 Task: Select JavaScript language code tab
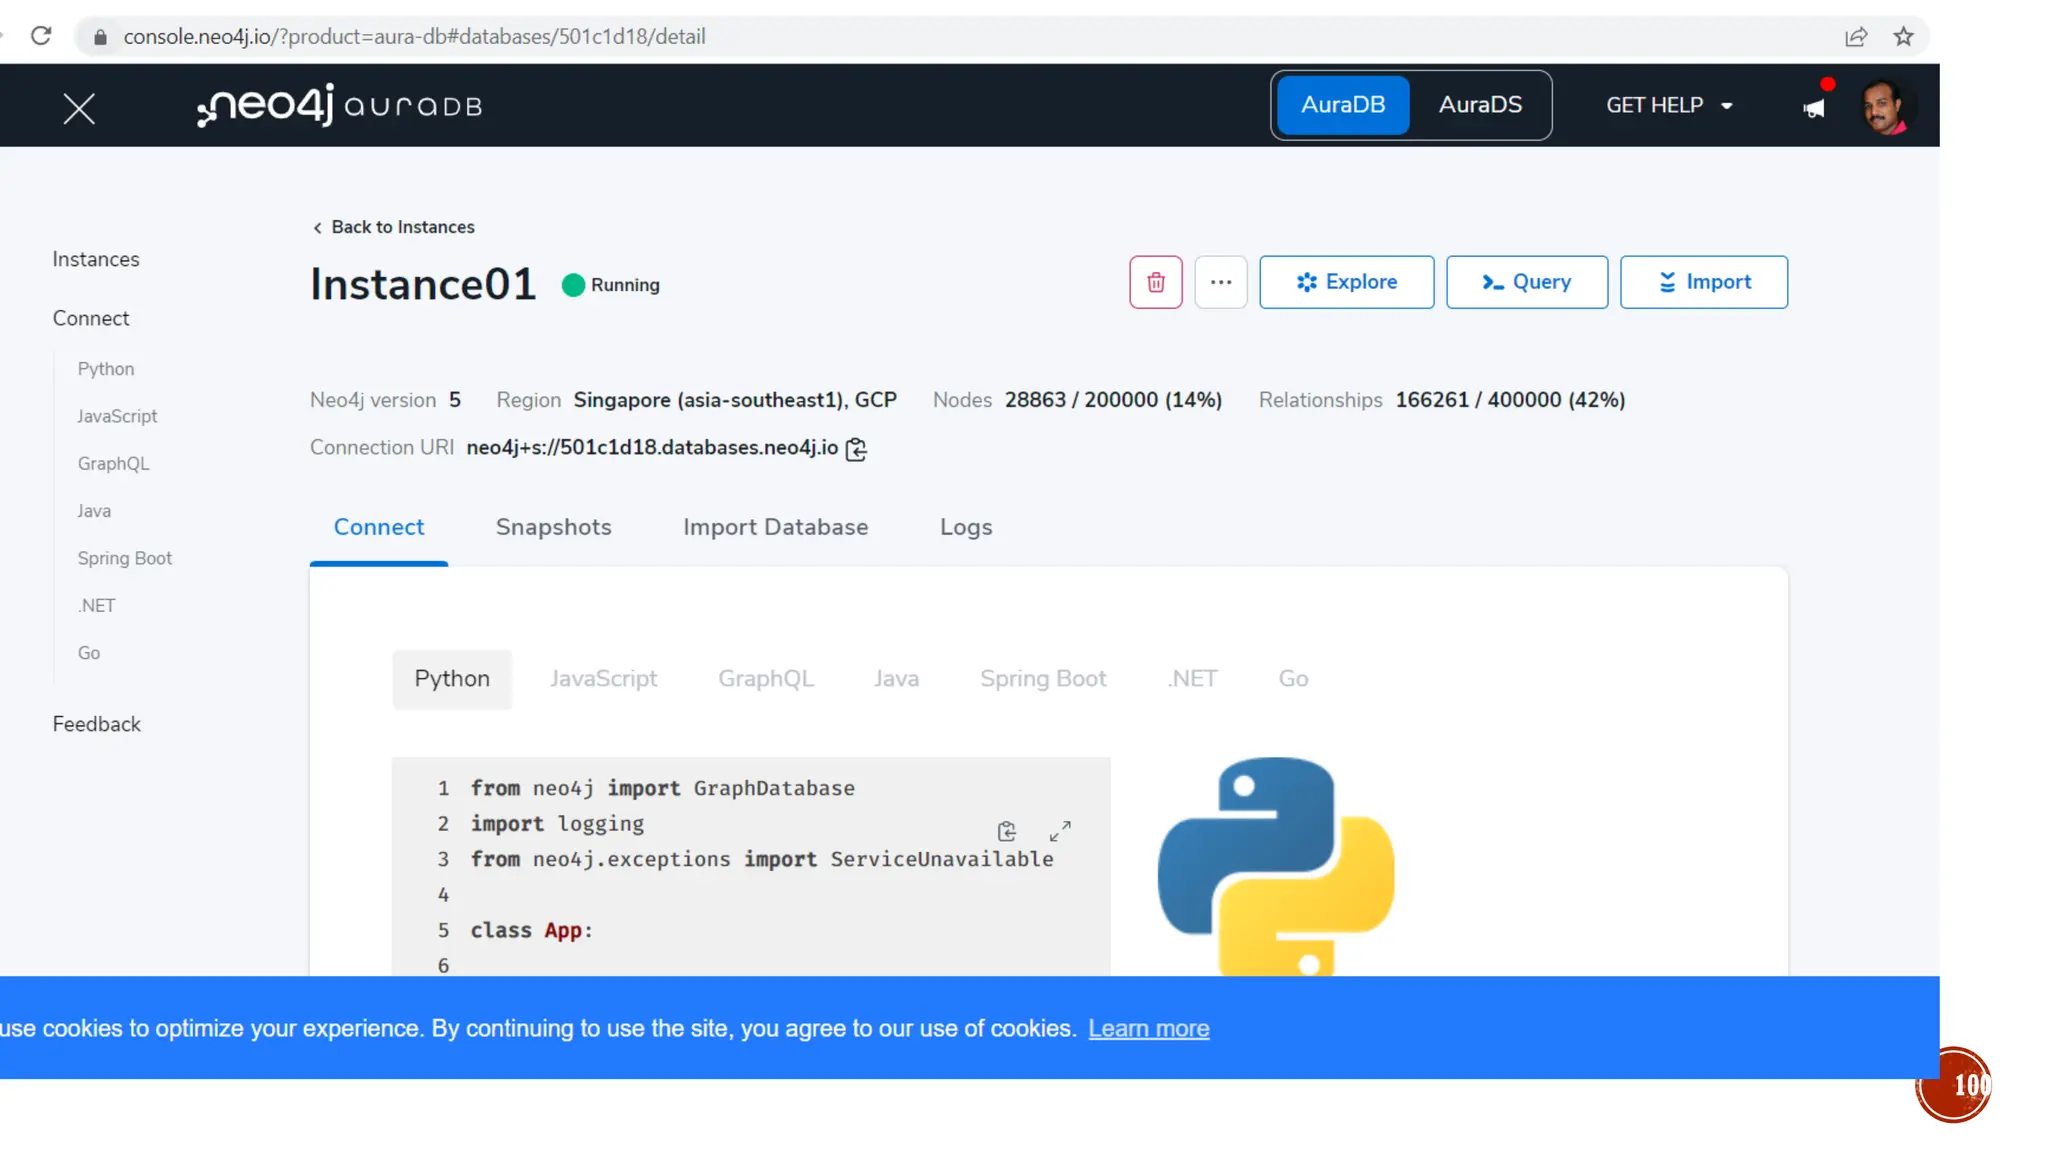603,679
